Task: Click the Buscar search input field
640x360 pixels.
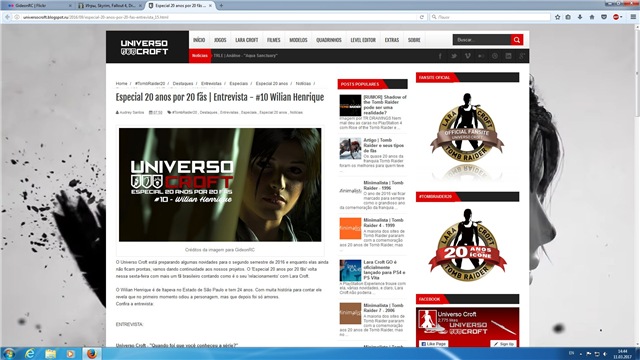Action: point(482,40)
